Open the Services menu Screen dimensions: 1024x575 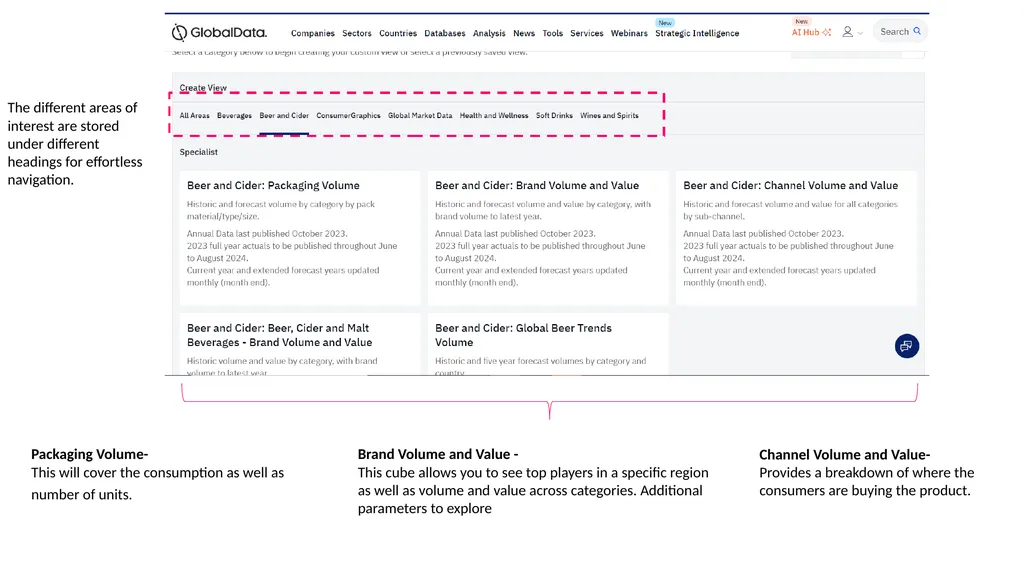click(586, 33)
